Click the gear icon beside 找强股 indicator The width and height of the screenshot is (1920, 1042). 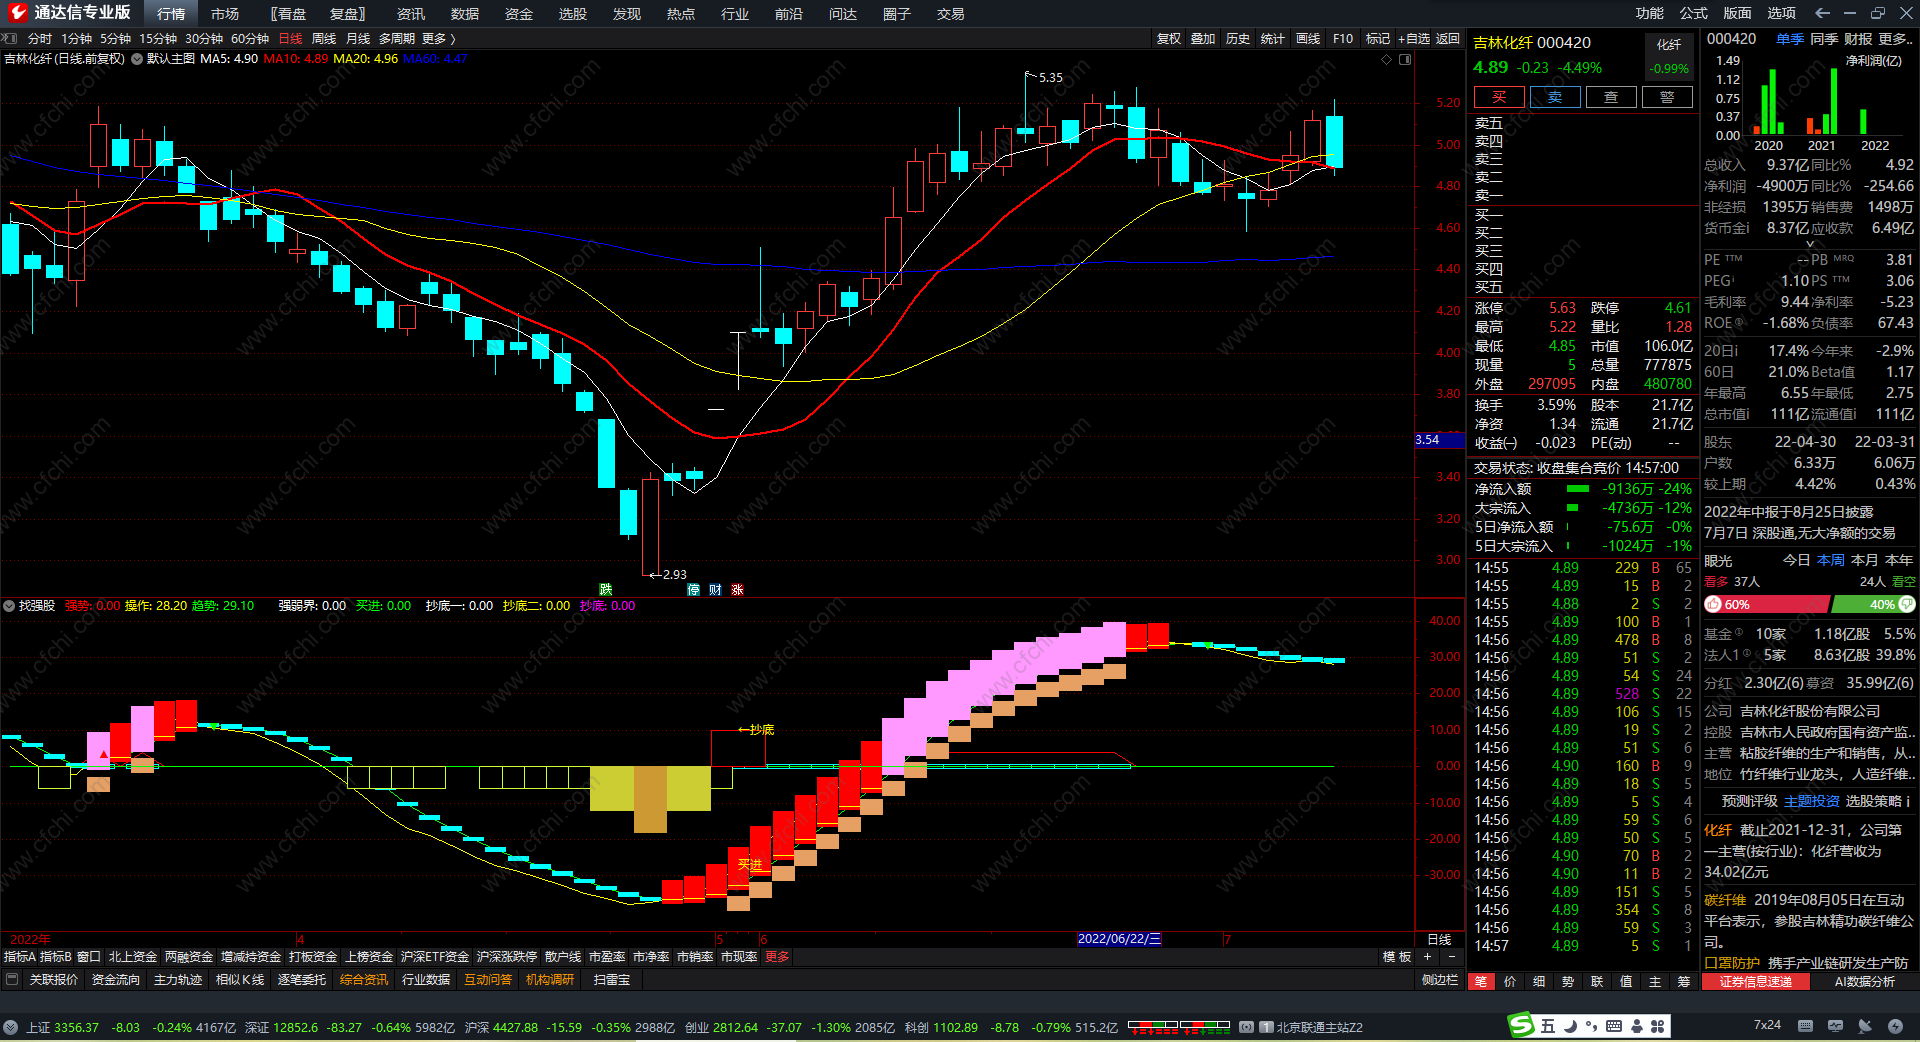[9, 606]
